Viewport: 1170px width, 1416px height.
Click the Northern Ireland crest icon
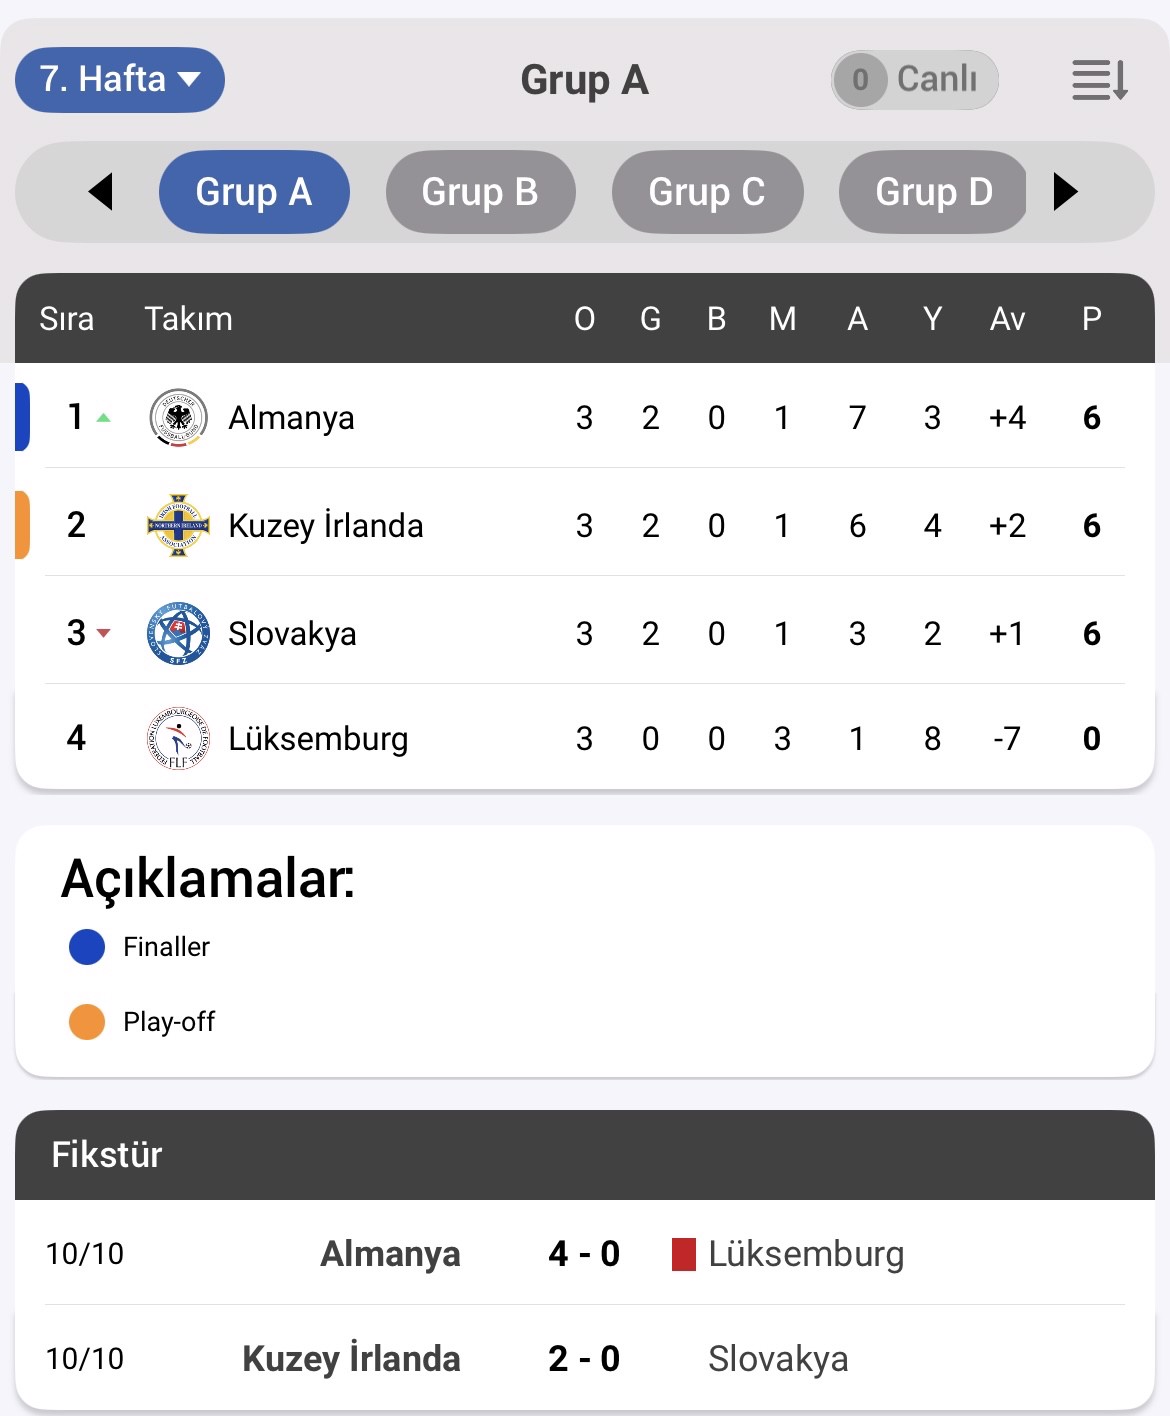(x=178, y=525)
